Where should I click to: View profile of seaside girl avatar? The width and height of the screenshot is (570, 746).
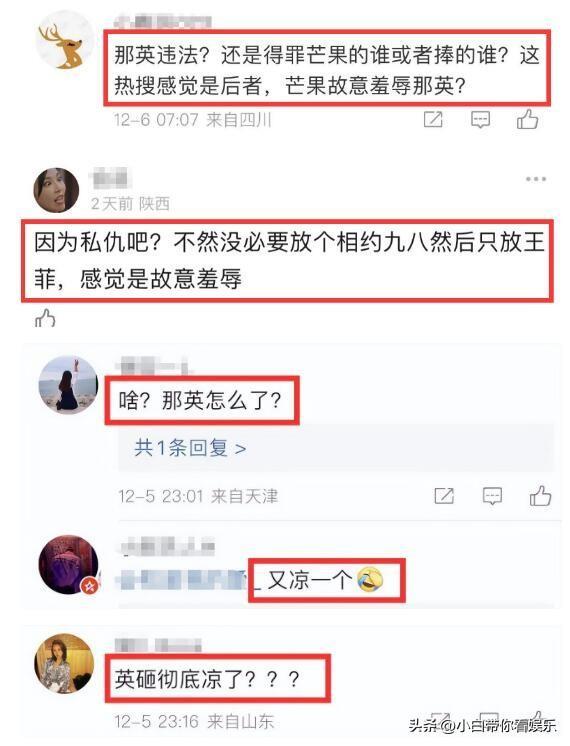point(68,384)
